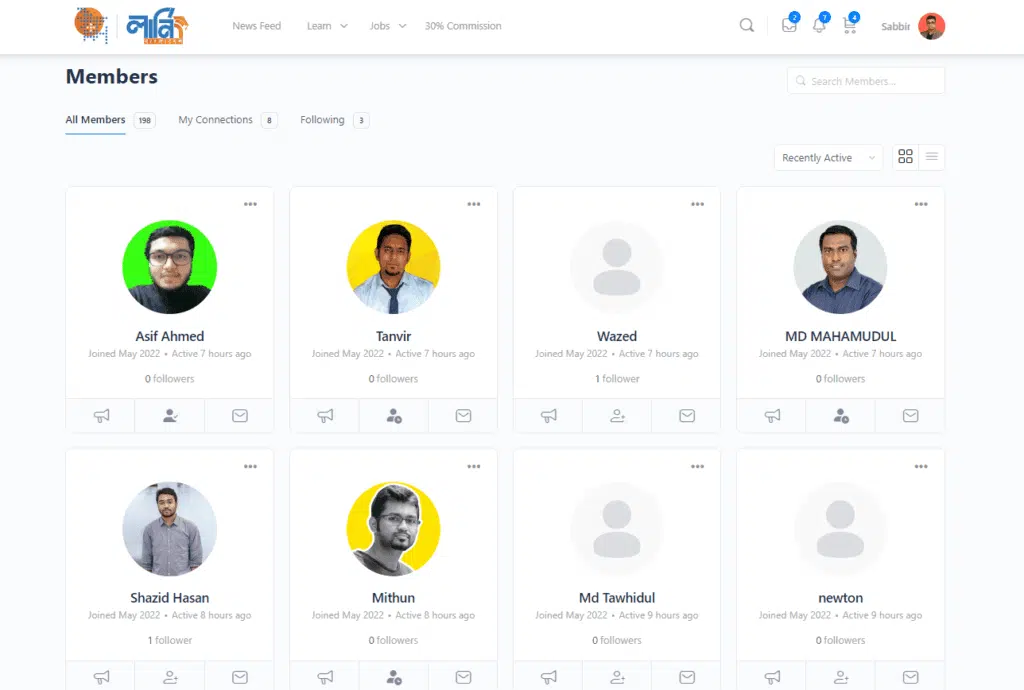1024x690 pixels.
Task: Expand the Learn menu
Action: coord(327,26)
